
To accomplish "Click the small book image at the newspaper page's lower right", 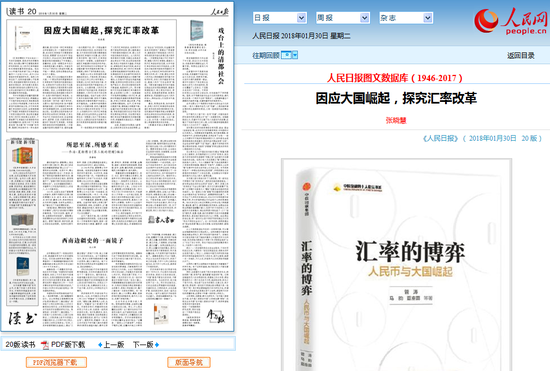I will click(161, 314).
